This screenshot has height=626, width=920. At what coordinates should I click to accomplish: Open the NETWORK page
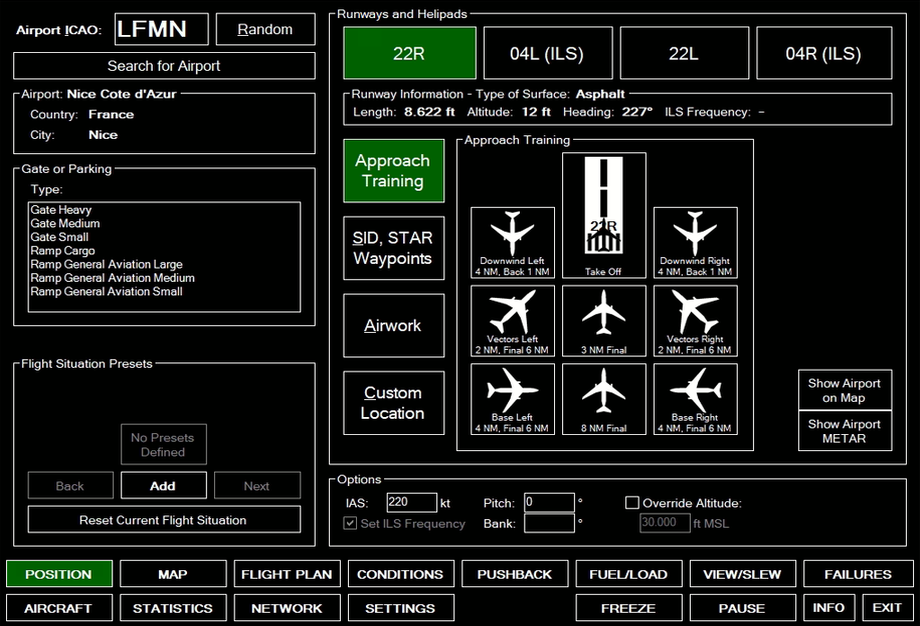click(287, 608)
